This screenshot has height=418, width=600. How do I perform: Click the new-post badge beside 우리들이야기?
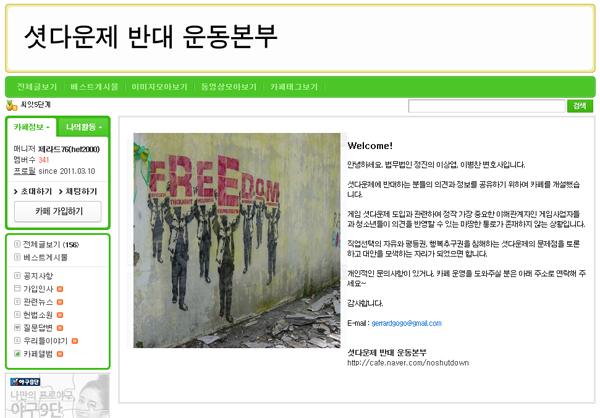[75, 341]
